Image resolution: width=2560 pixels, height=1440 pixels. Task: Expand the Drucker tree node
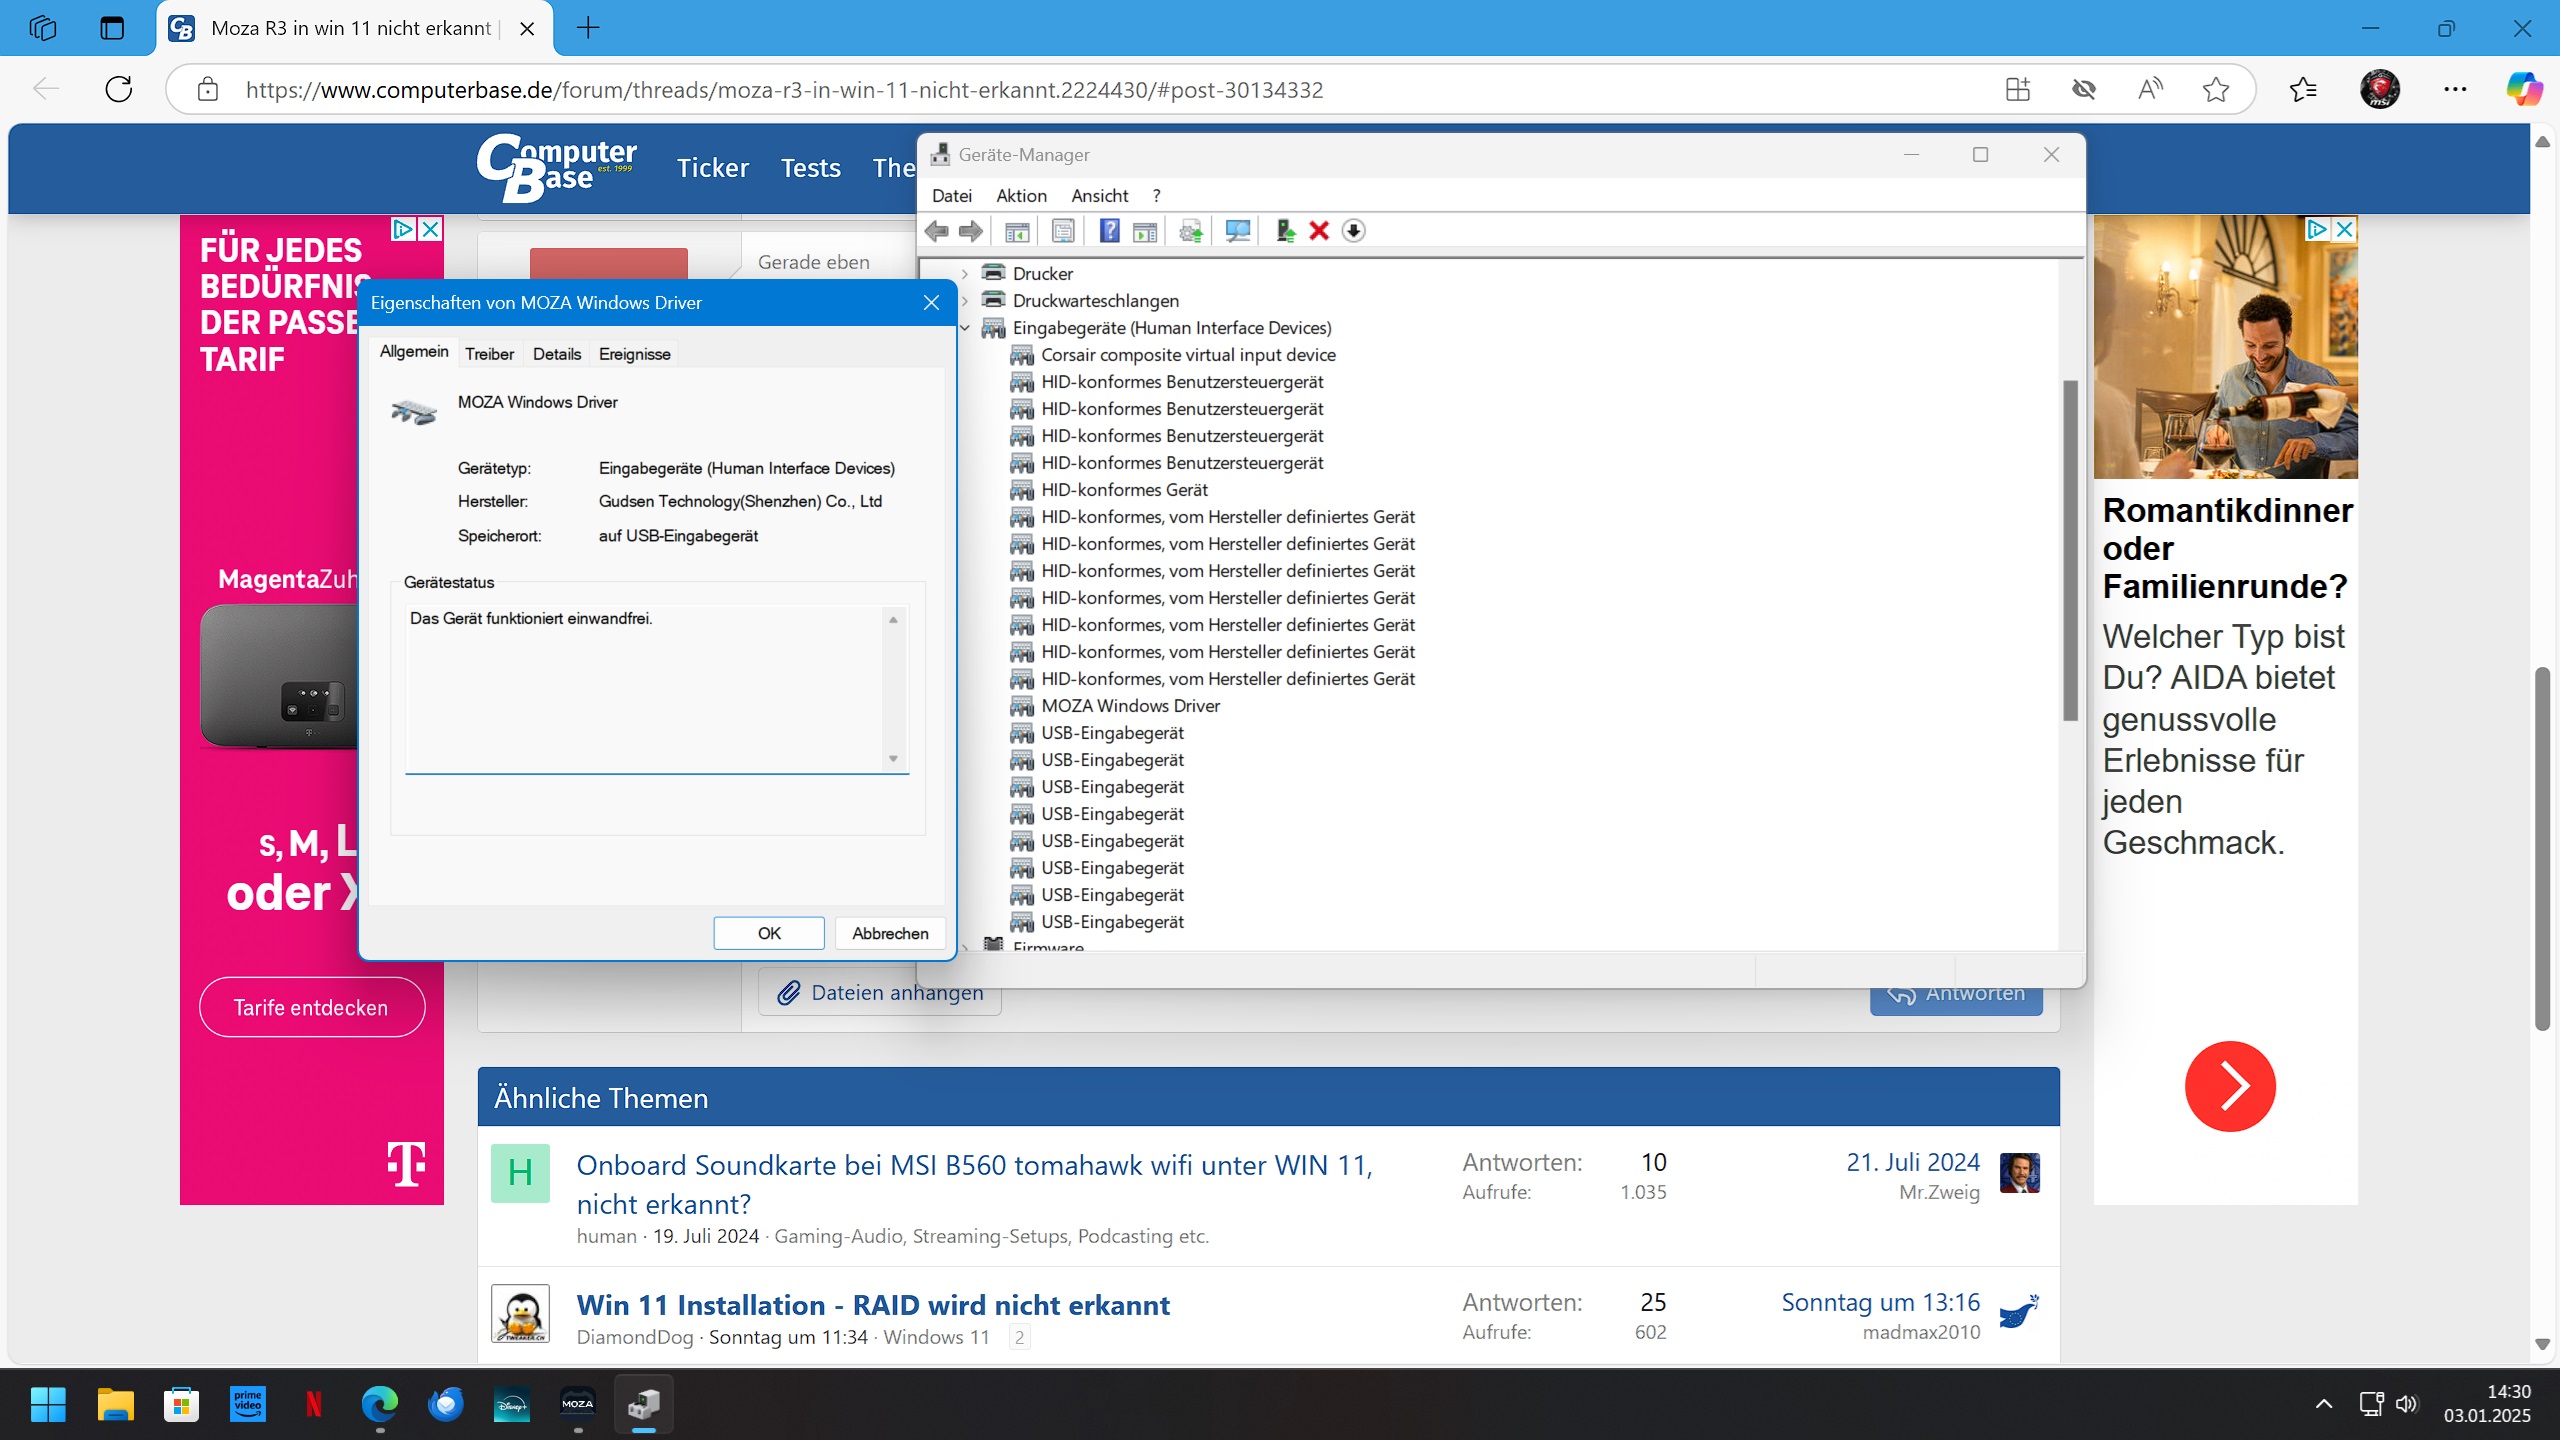click(x=965, y=274)
